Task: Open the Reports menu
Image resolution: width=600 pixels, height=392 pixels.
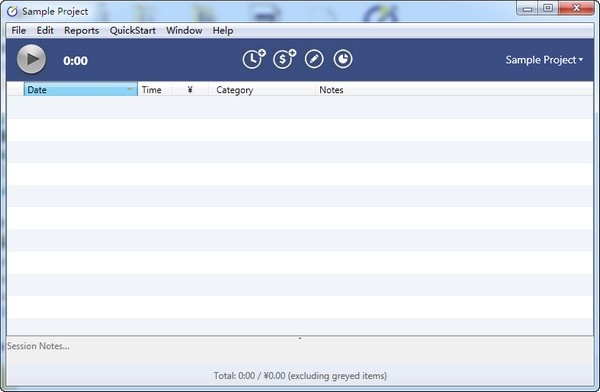Action: (82, 31)
